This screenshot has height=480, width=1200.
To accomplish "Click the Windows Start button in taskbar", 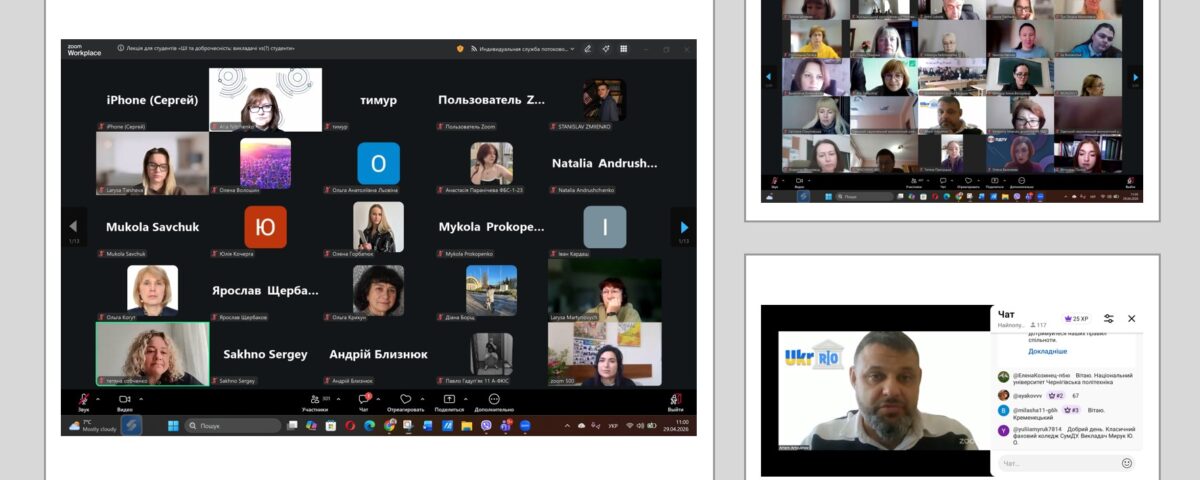I will click(x=173, y=425).
